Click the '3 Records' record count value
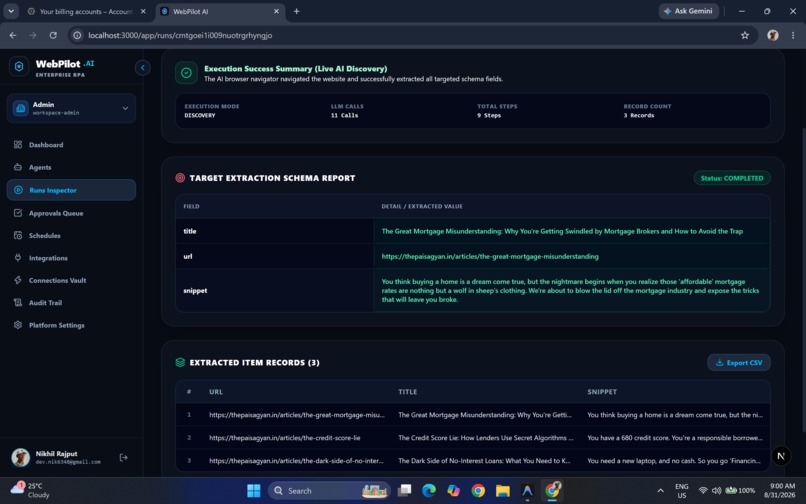This screenshot has width=806, height=504. click(639, 115)
